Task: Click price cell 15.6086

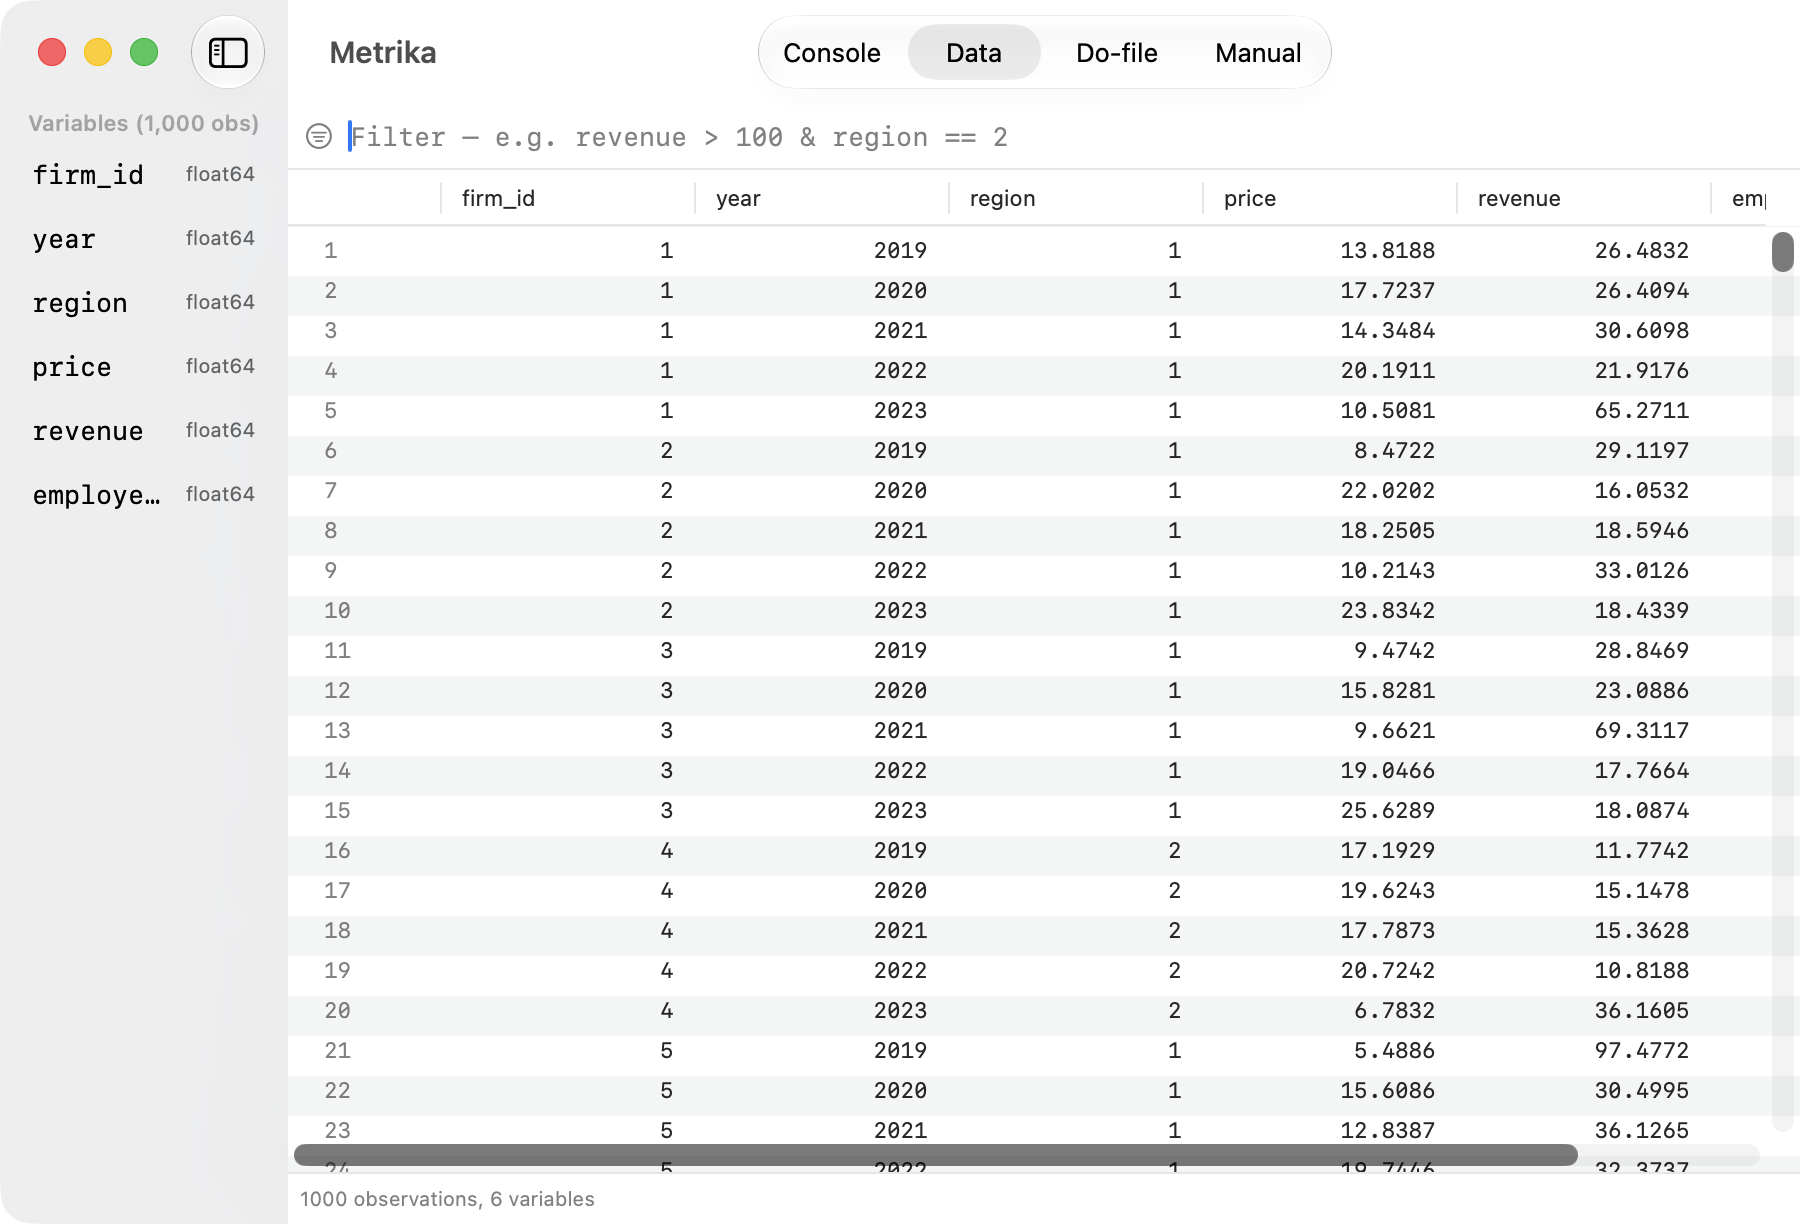Action: click(1387, 1090)
